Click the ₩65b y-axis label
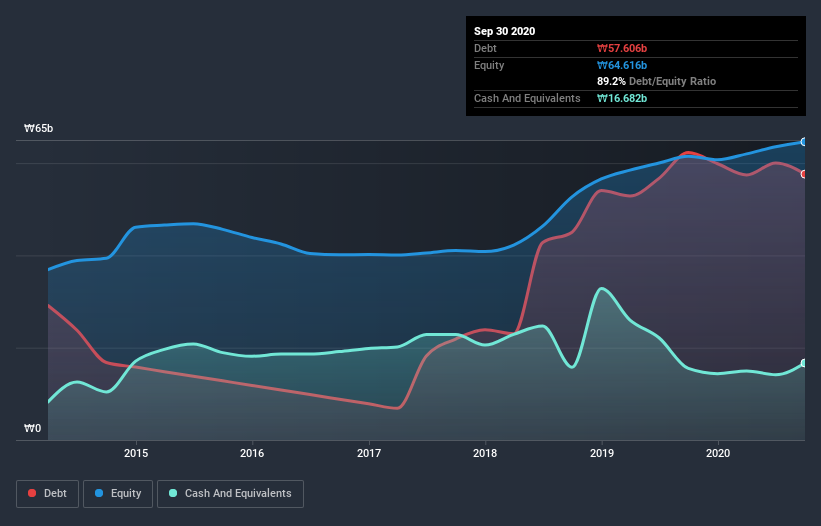Screen dimensions: 821x526 click(x=38, y=128)
